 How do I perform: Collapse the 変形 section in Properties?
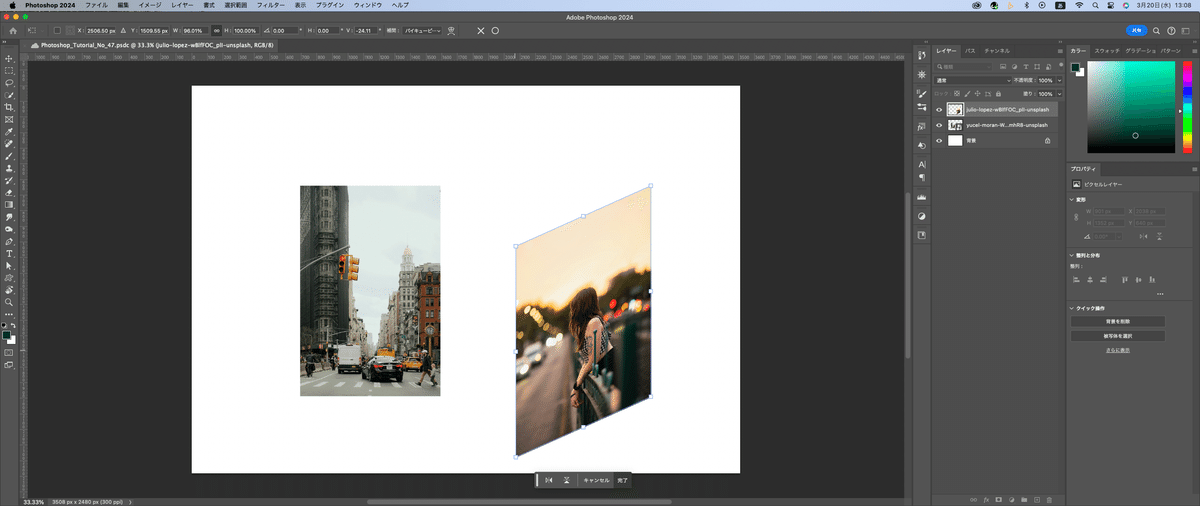pyautogui.click(x=1073, y=200)
